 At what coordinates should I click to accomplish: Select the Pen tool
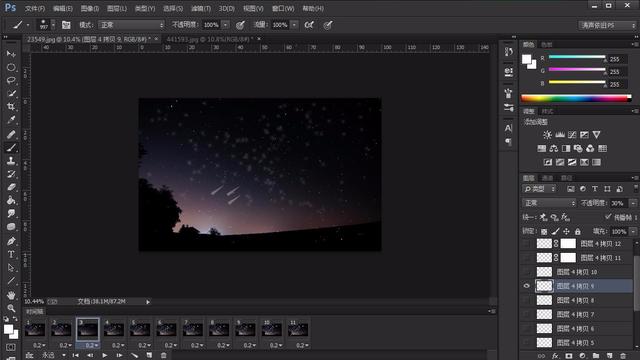(11, 241)
